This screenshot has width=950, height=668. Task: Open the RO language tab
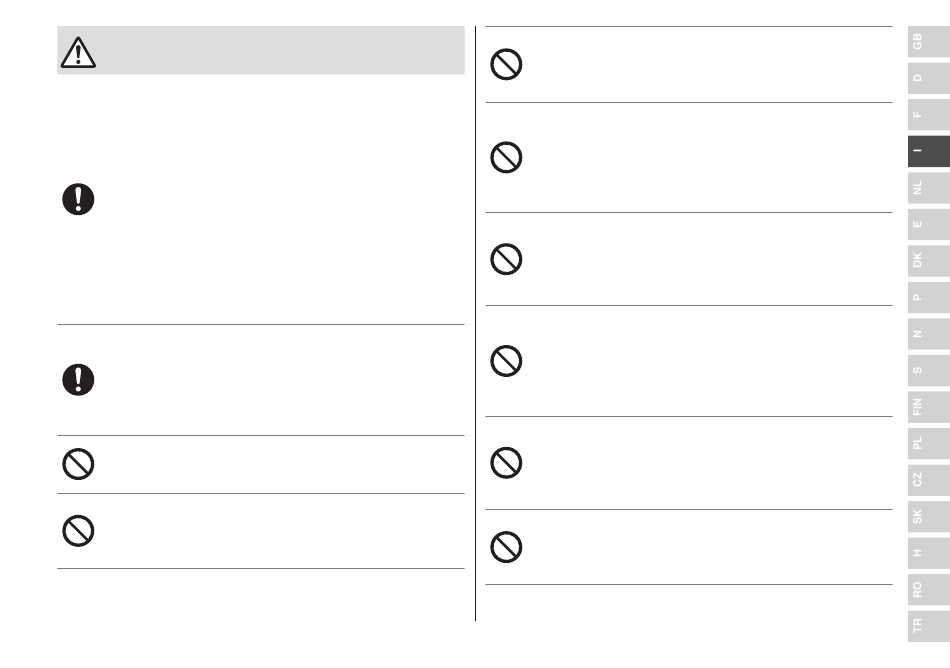coord(929,589)
